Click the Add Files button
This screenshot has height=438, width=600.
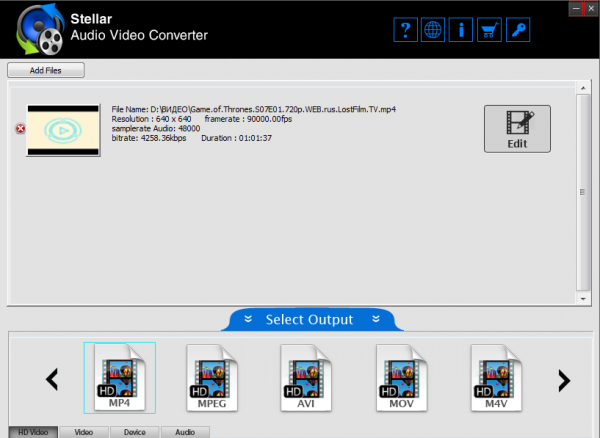(46, 70)
